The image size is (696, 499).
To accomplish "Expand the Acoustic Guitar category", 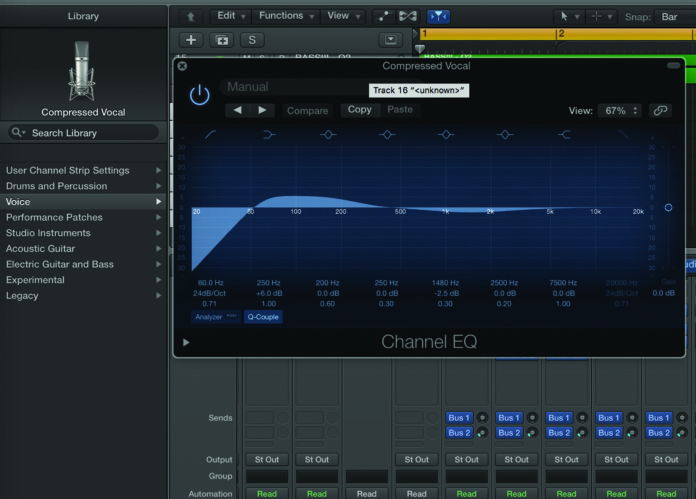I will pos(83,249).
